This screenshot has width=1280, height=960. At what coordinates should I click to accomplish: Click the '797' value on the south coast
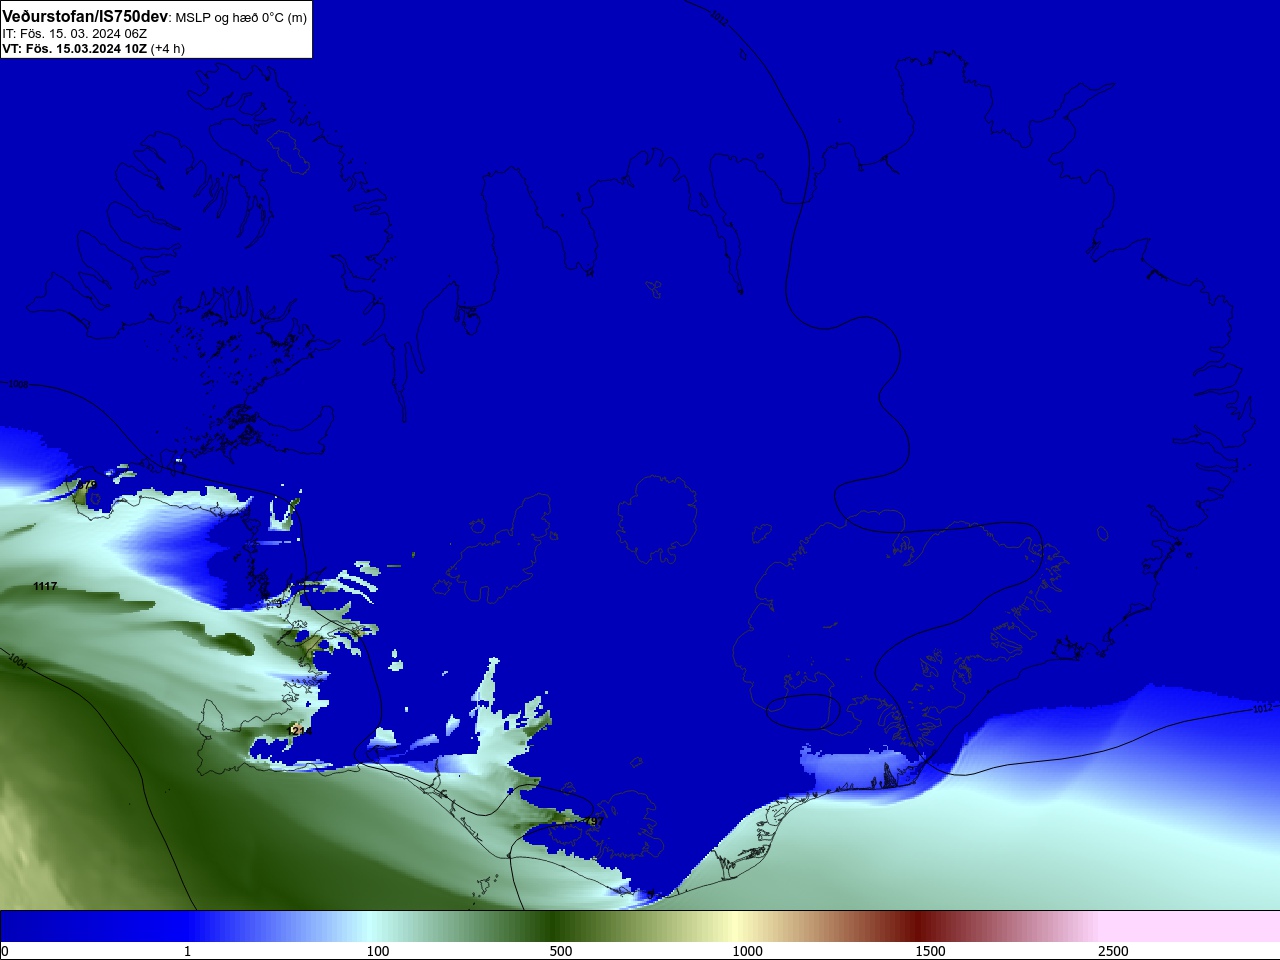tap(595, 821)
